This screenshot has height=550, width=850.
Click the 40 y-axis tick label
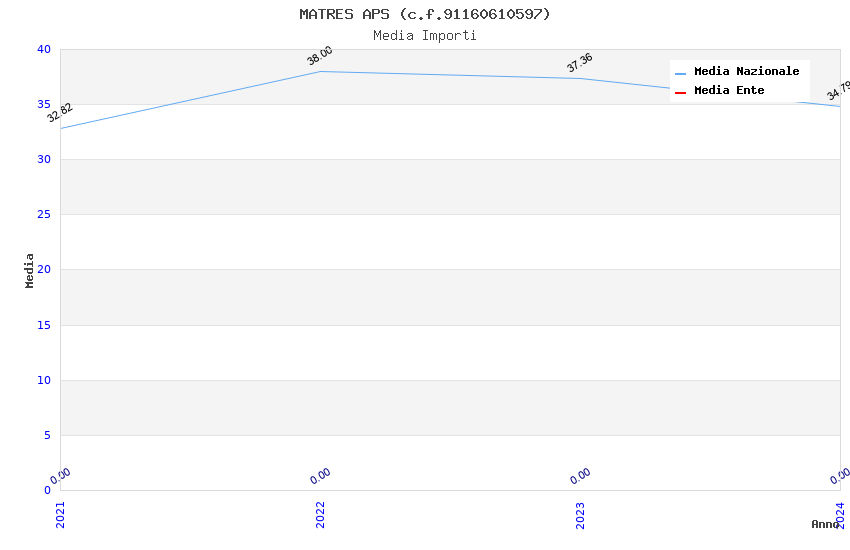(x=44, y=49)
